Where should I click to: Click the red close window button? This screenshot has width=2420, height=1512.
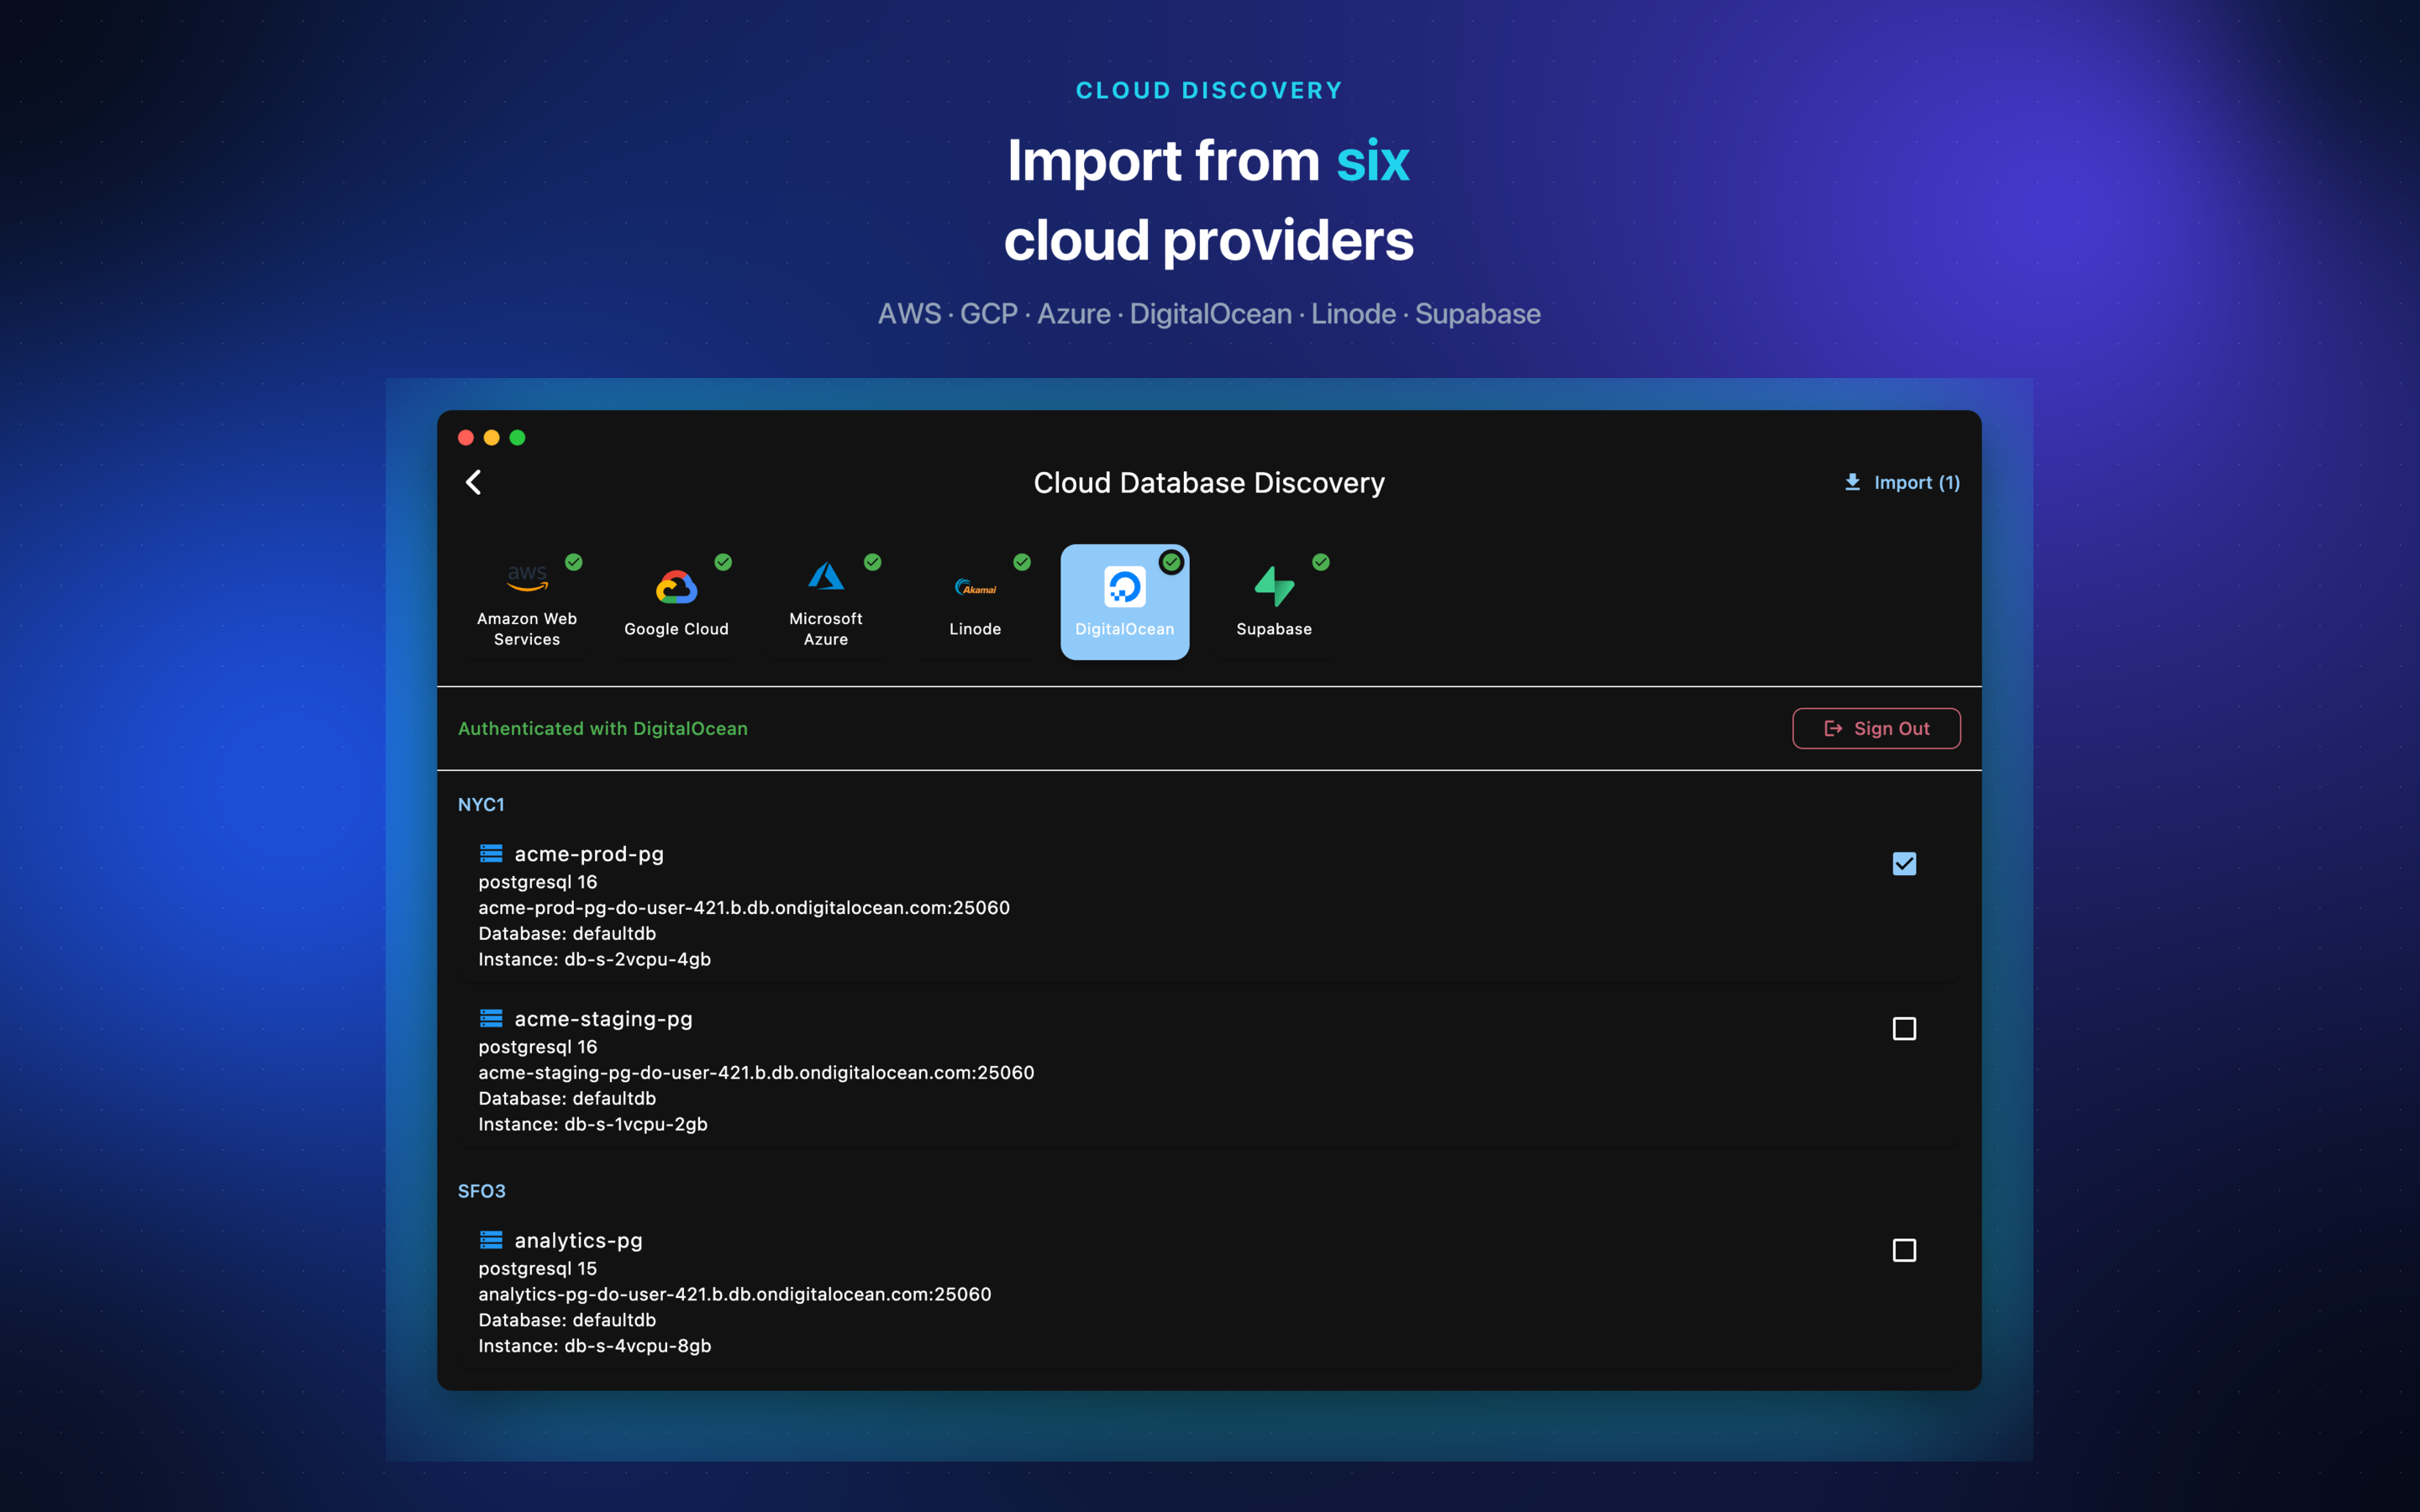(x=466, y=438)
